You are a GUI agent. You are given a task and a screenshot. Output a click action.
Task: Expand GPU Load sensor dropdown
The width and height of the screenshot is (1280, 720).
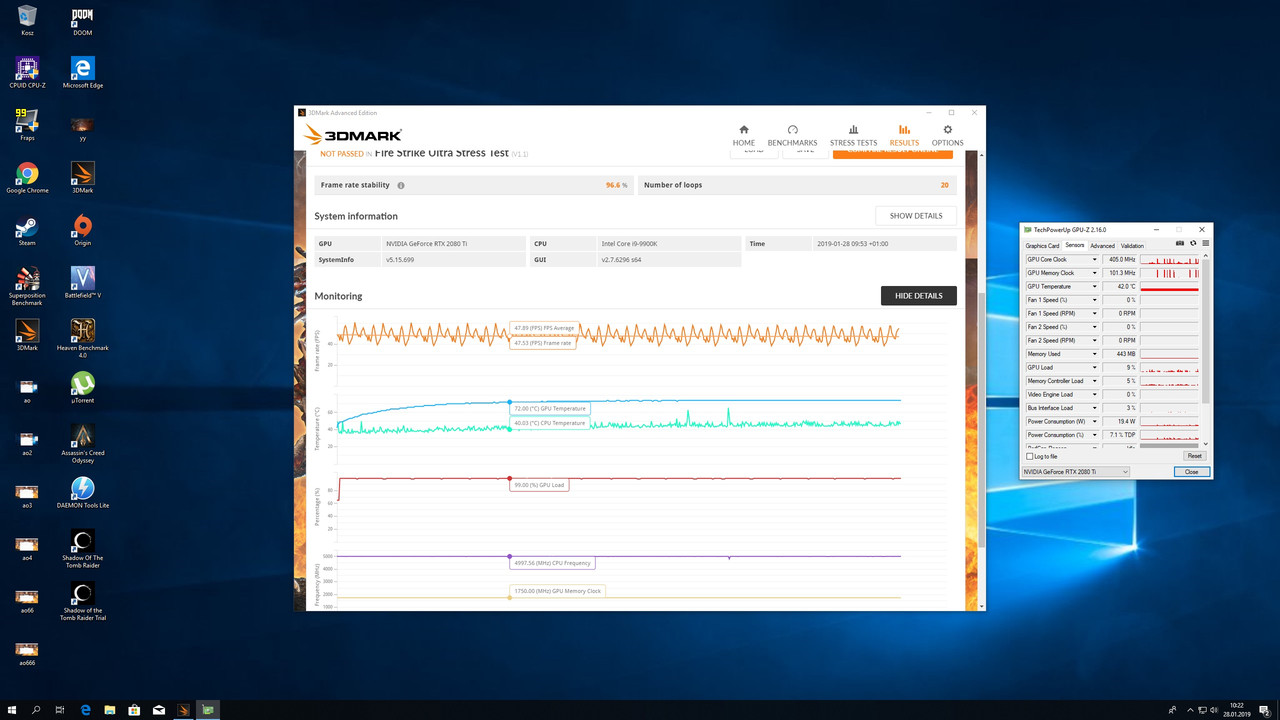click(x=1095, y=368)
